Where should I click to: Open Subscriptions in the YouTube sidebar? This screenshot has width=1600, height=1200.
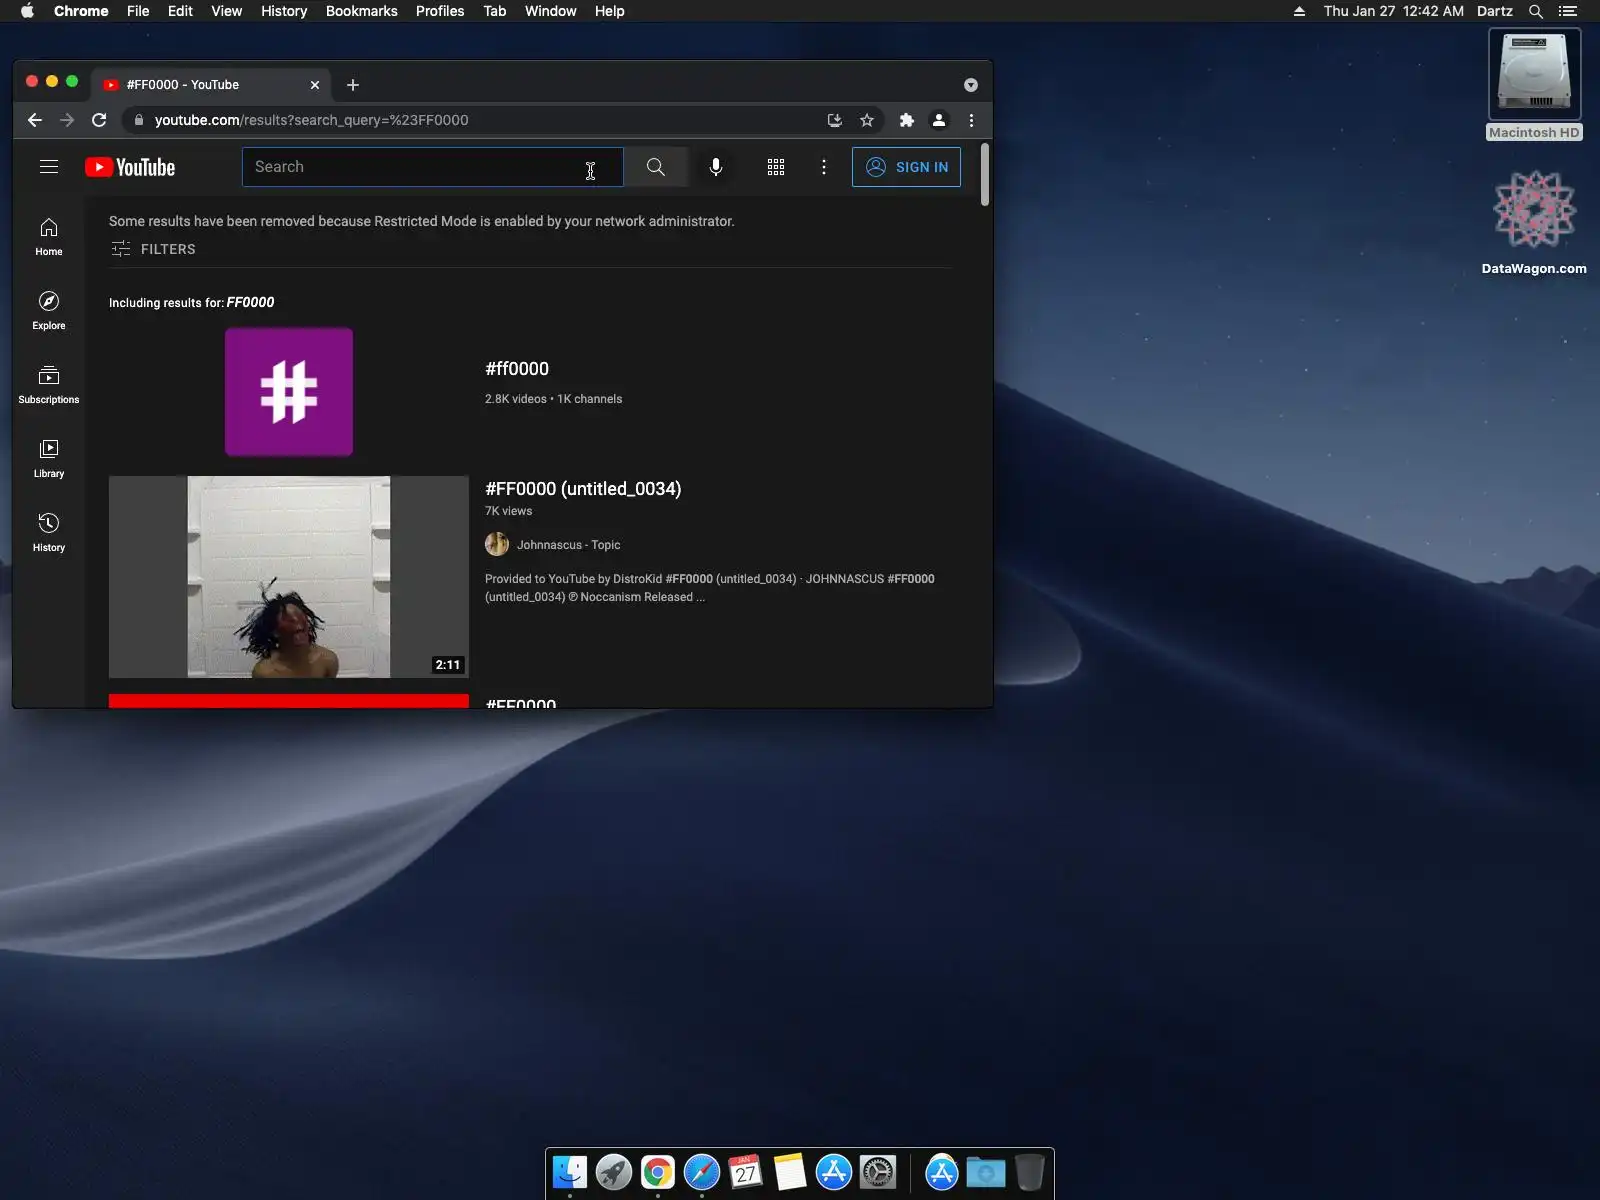[49, 385]
